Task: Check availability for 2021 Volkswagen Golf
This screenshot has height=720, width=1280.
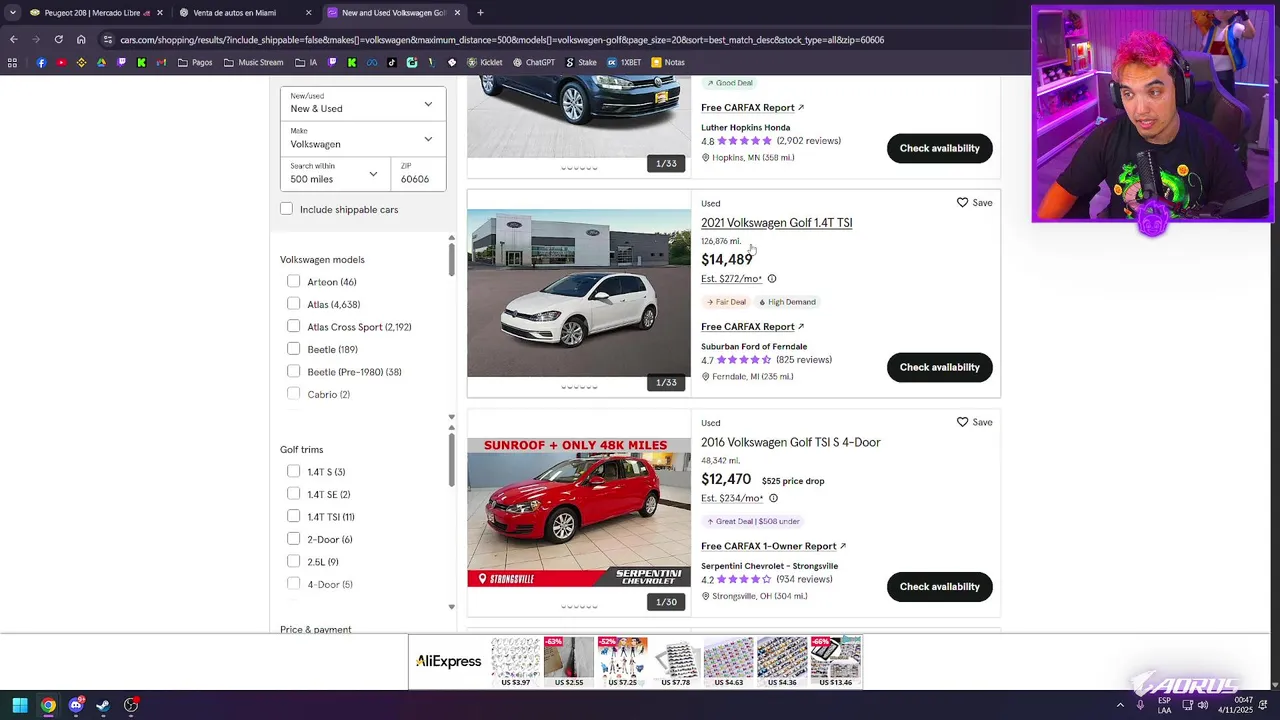Action: 939,367
